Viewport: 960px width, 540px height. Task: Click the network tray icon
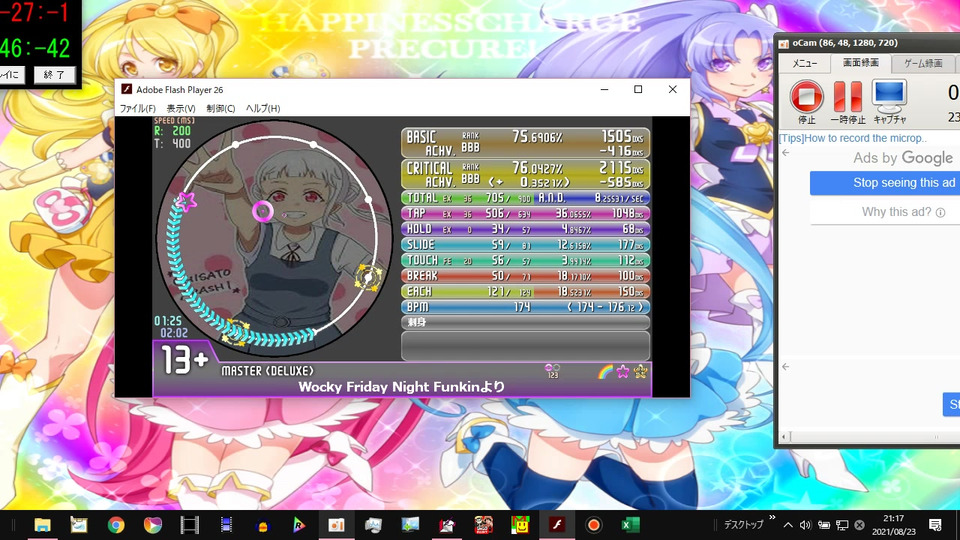pos(842,525)
